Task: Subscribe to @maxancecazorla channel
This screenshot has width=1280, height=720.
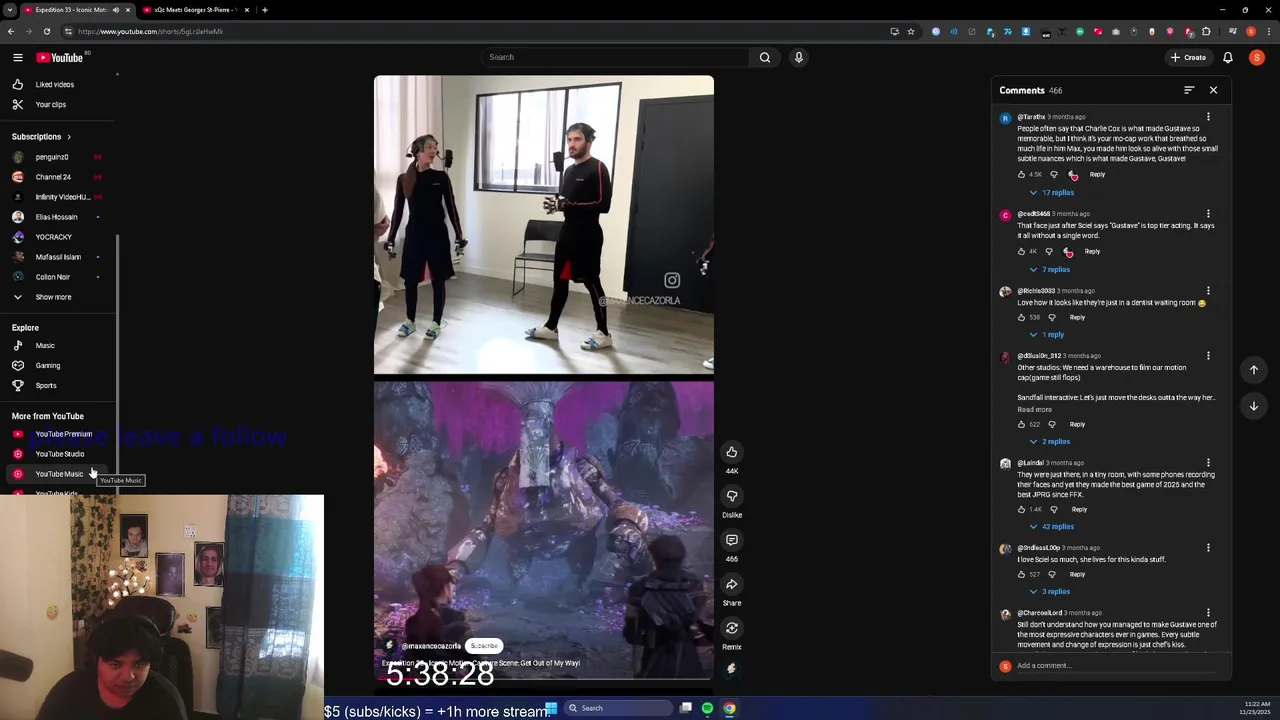Action: 484,646
